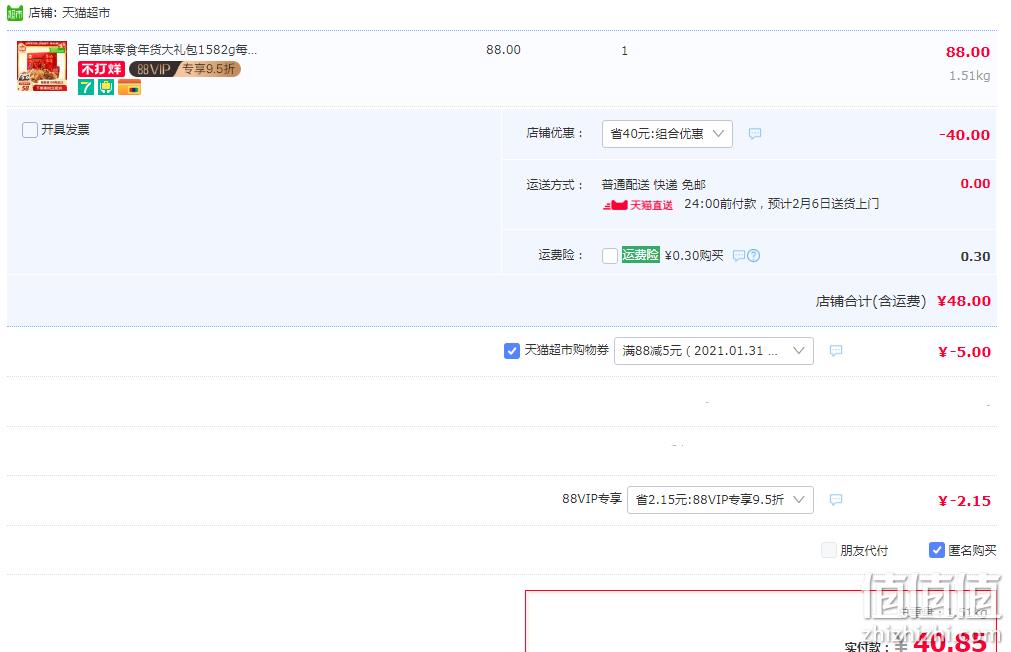Click the 天猫直送 delivery text
The width and height of the screenshot is (1011, 652).
tap(651, 205)
